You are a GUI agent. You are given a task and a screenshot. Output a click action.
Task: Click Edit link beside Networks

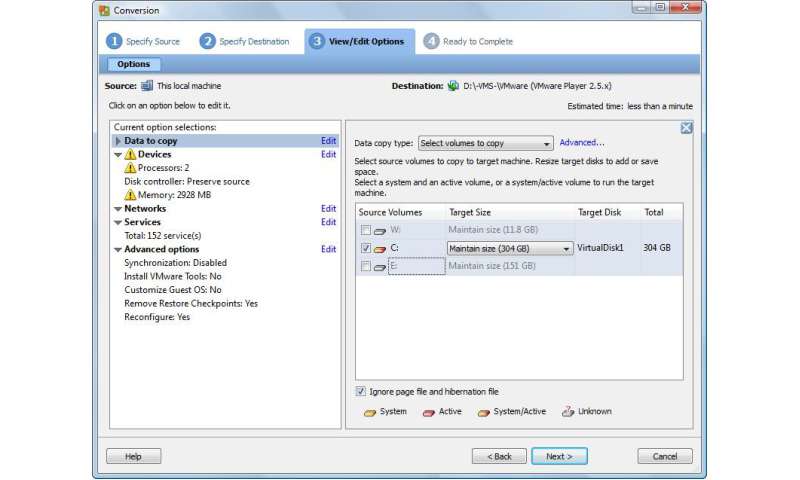point(328,209)
